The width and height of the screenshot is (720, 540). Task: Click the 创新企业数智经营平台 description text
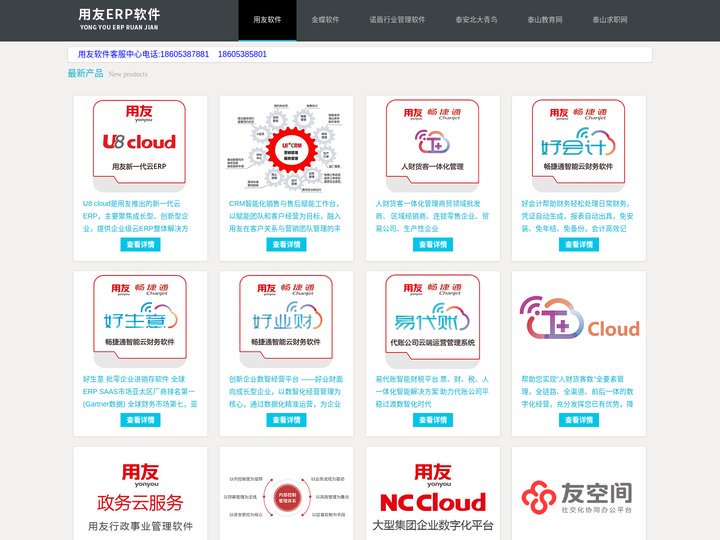coord(286,392)
